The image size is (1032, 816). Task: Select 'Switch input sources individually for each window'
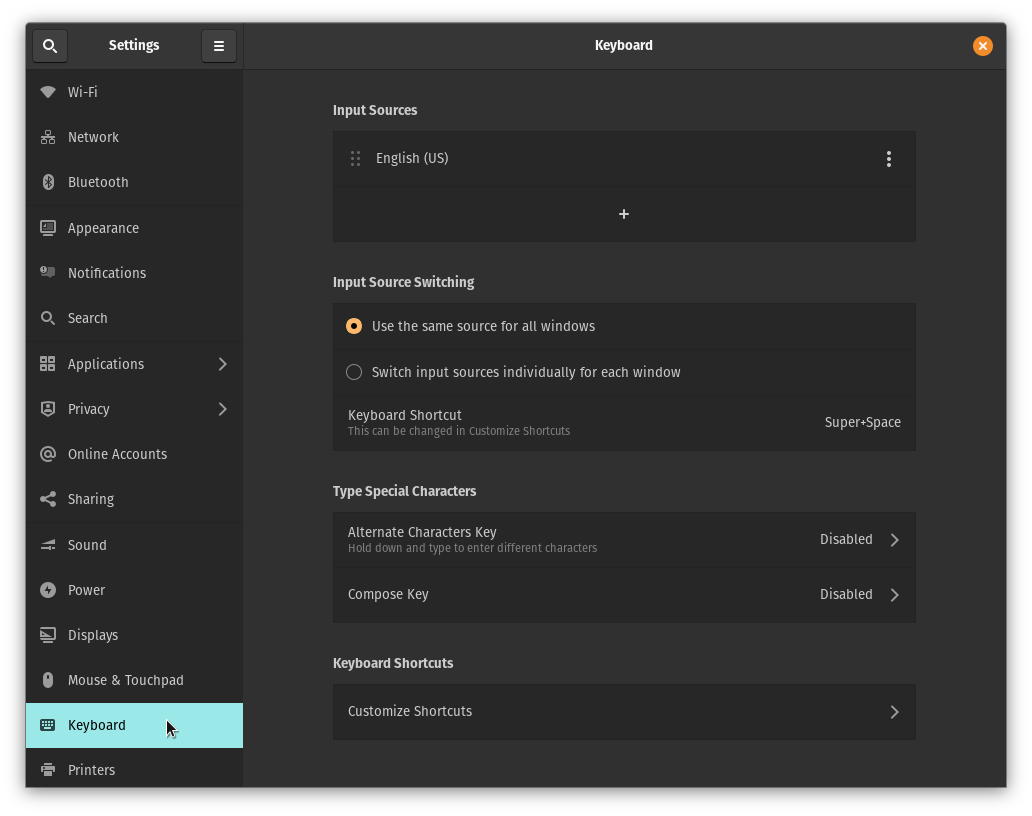coord(354,371)
